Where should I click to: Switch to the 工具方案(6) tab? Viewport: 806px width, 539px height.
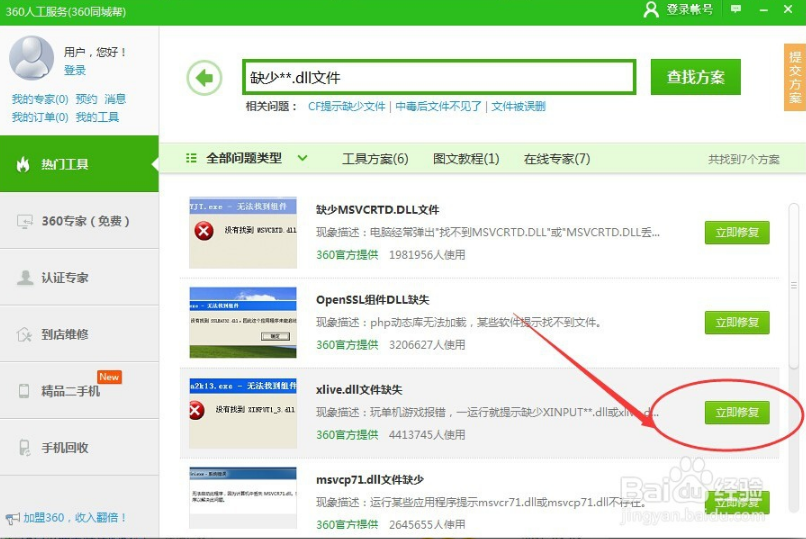(375, 158)
